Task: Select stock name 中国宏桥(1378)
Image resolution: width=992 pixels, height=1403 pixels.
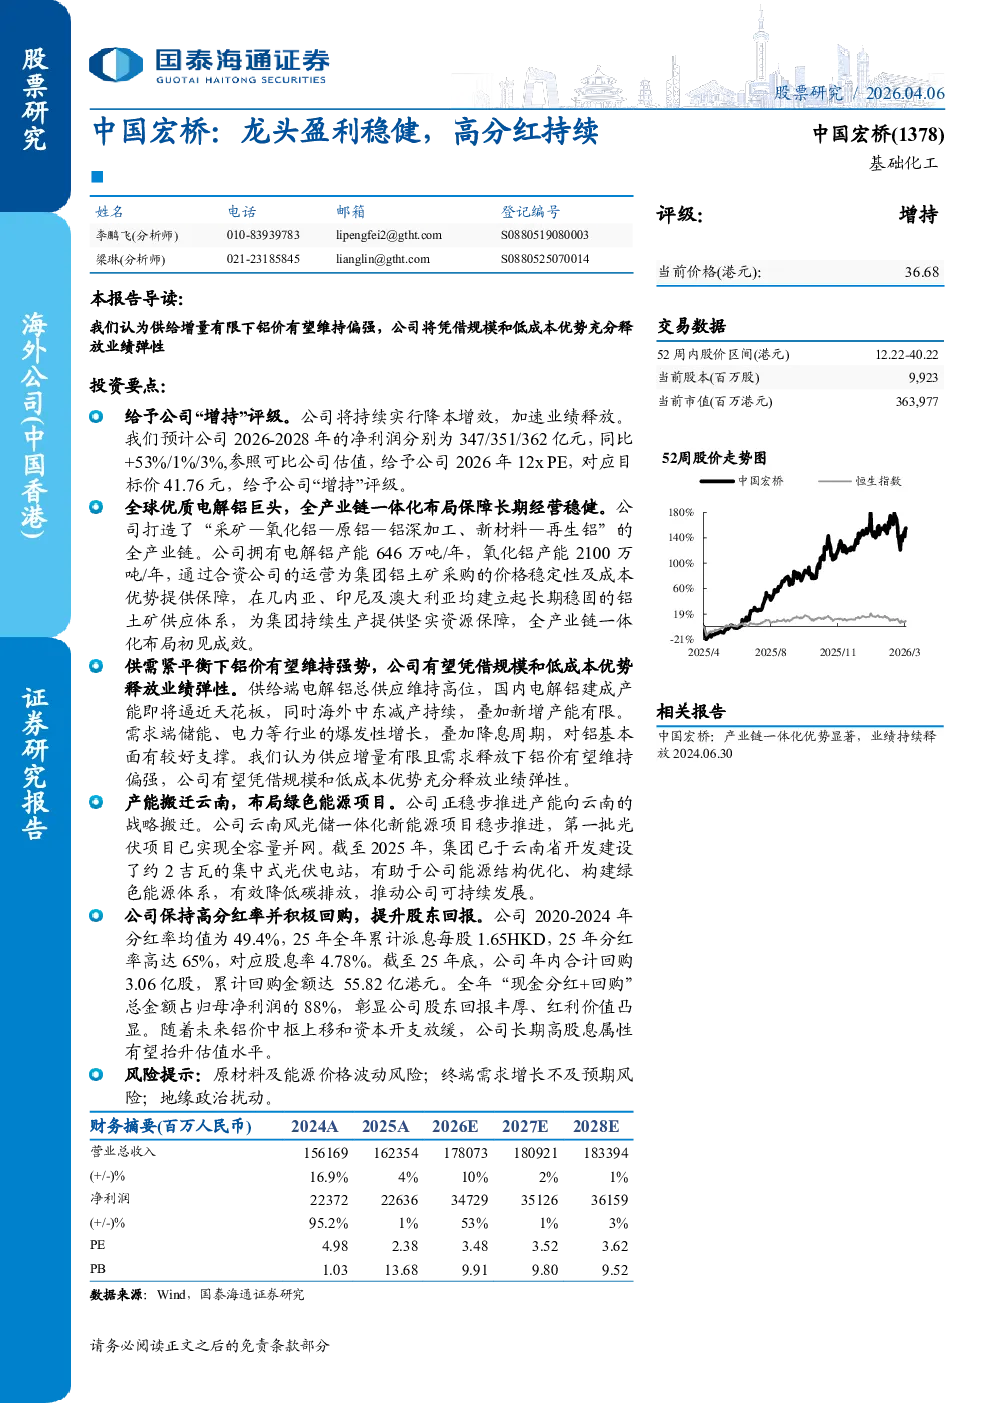Action: pos(878,134)
